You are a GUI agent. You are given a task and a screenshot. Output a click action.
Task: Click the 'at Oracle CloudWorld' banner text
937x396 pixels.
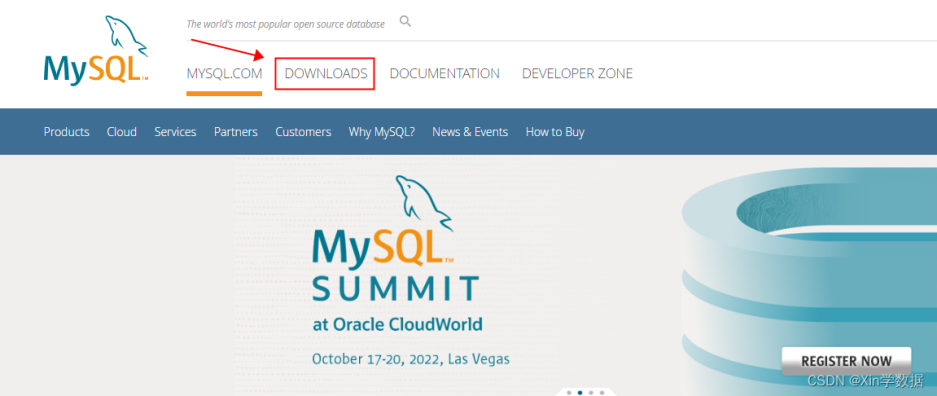[397, 324]
